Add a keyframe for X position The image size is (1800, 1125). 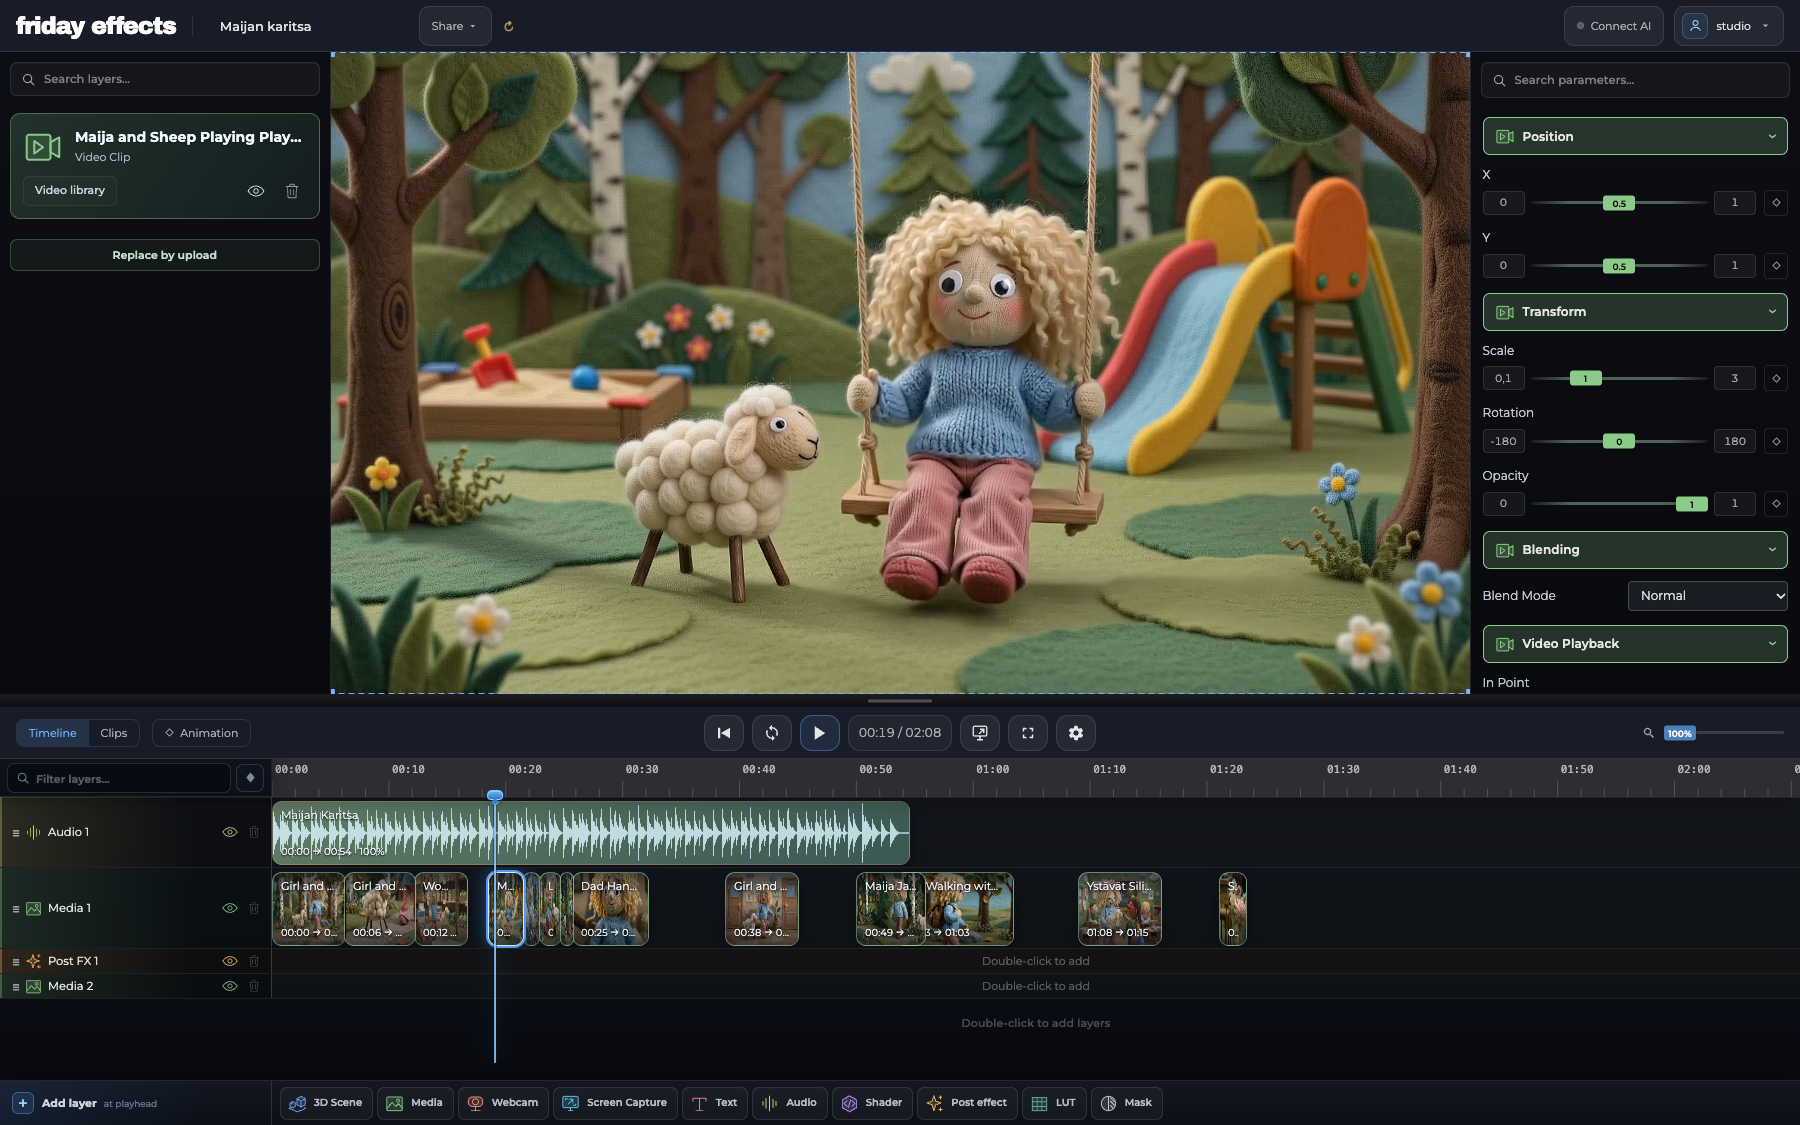pyautogui.click(x=1776, y=203)
